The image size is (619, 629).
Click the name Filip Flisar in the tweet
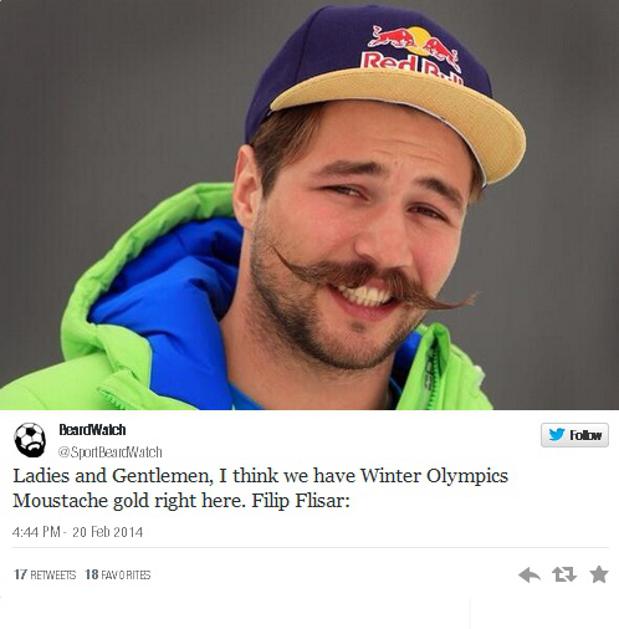click(301, 501)
